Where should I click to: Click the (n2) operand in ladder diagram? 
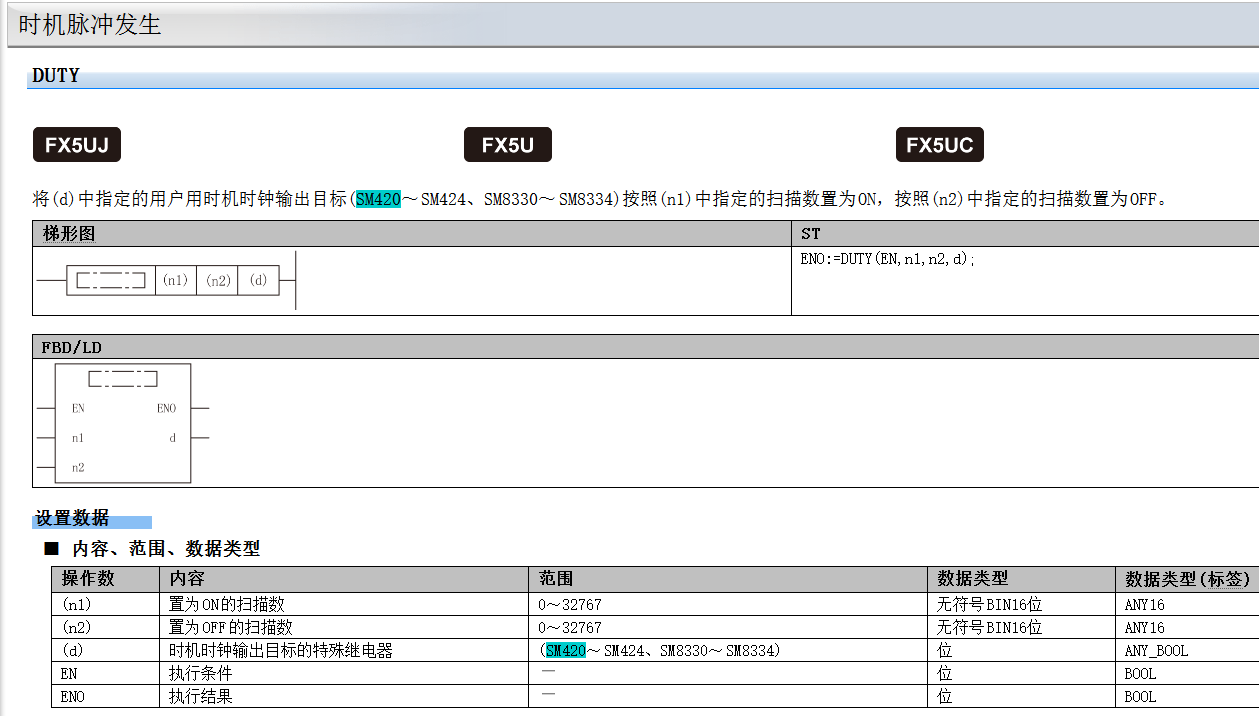218,280
